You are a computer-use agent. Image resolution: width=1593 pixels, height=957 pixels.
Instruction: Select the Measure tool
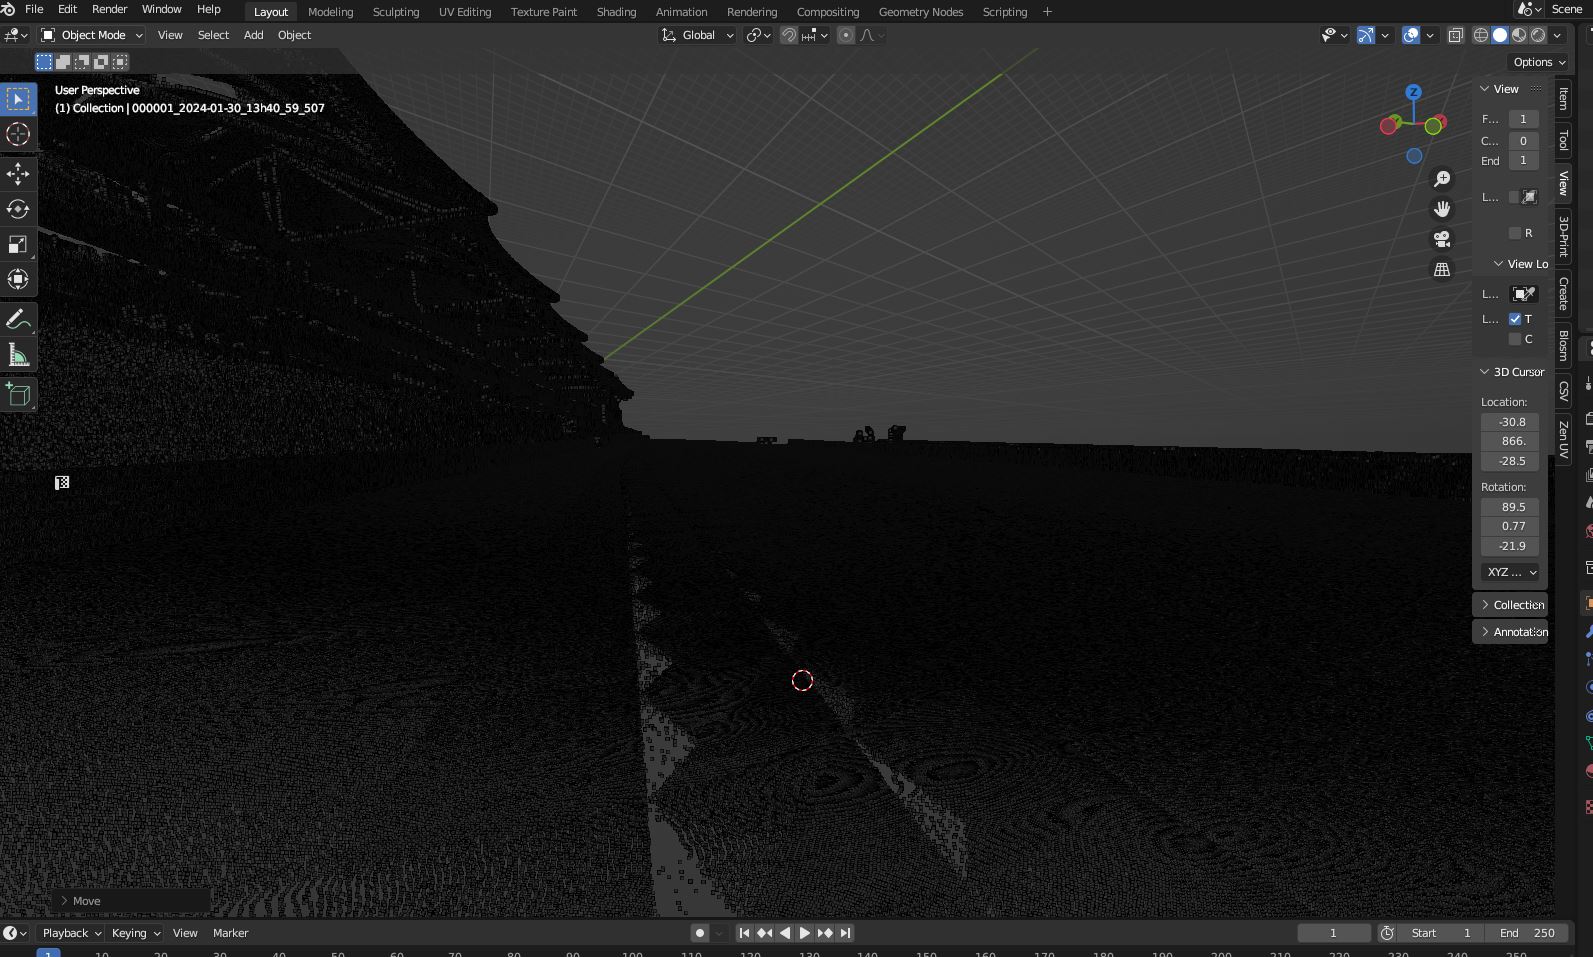pyautogui.click(x=18, y=355)
